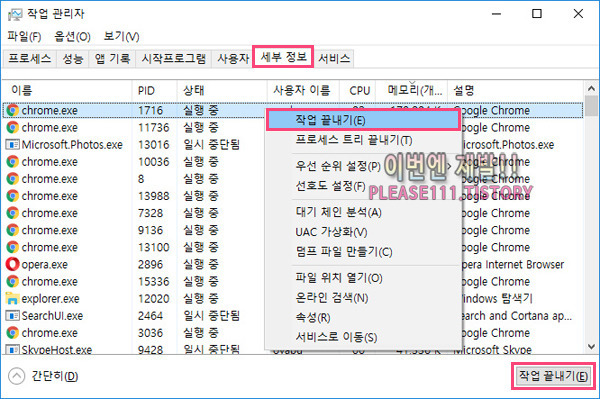Switch to the 성능 tab
Viewport: 600px width, 399px height.
pyautogui.click(x=73, y=59)
